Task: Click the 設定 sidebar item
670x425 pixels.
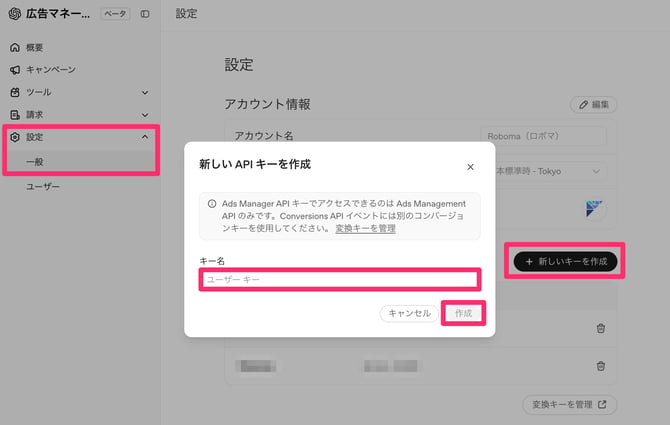Action: pyautogui.click(x=35, y=137)
